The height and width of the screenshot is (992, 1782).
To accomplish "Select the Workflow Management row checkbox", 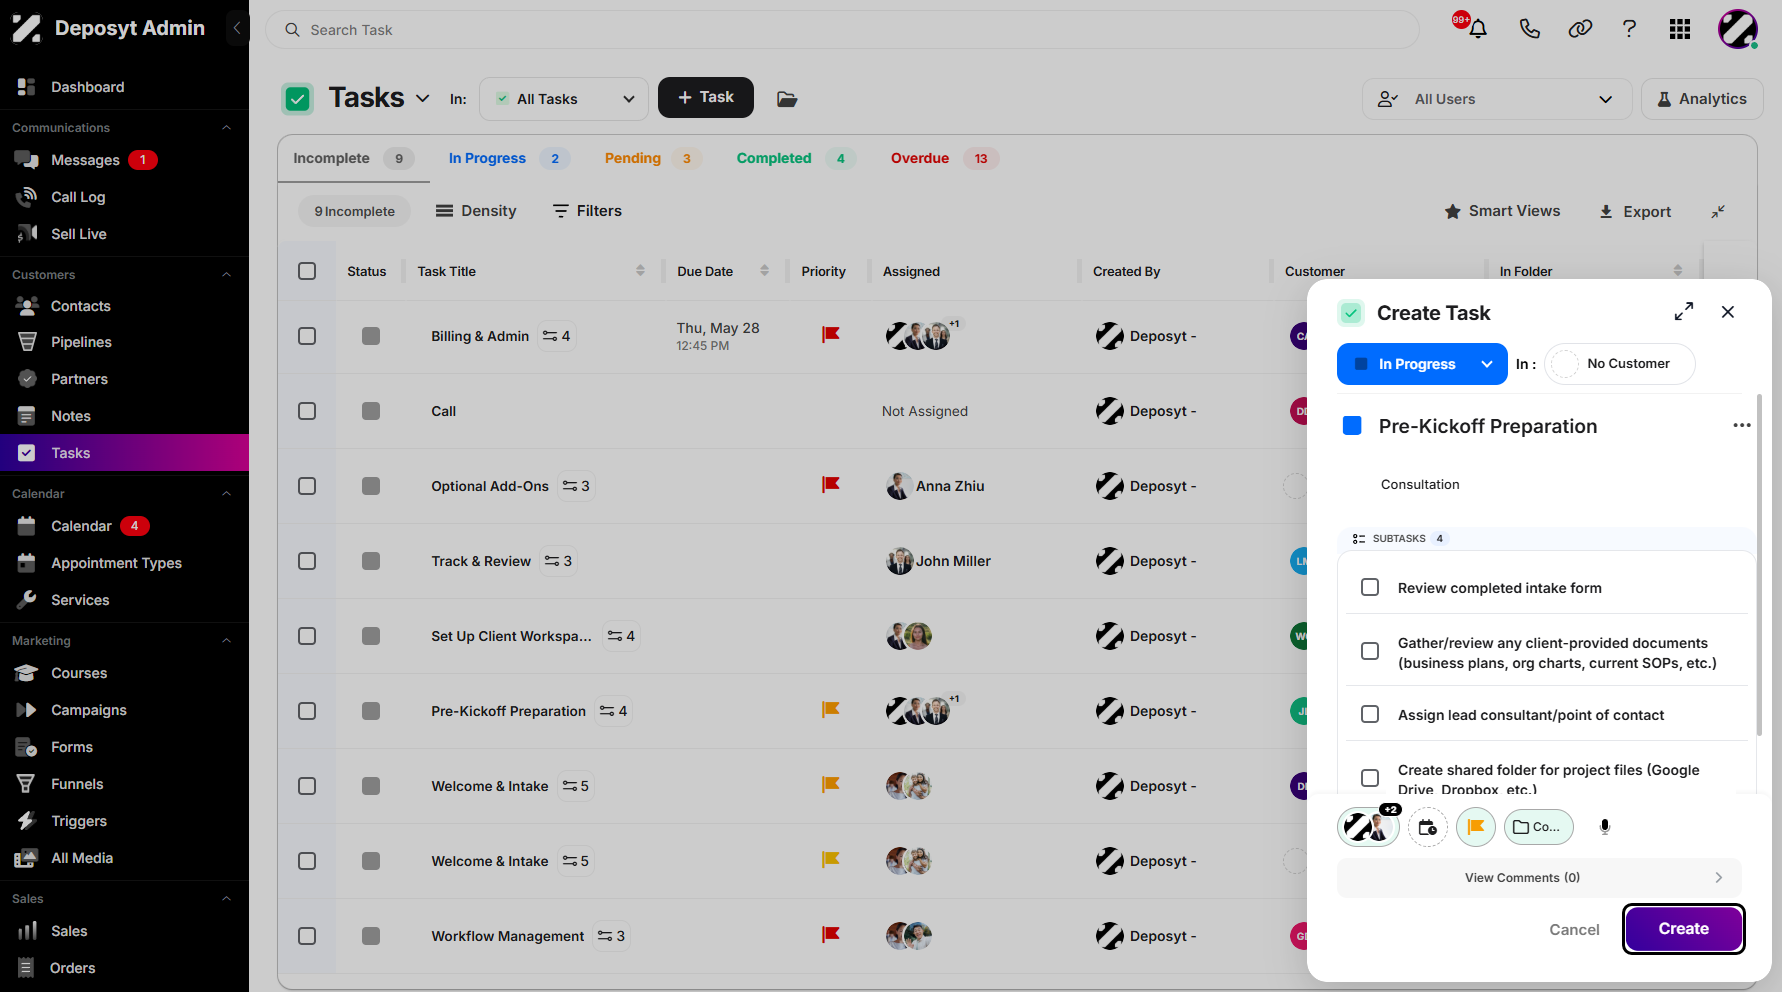I will [307, 936].
